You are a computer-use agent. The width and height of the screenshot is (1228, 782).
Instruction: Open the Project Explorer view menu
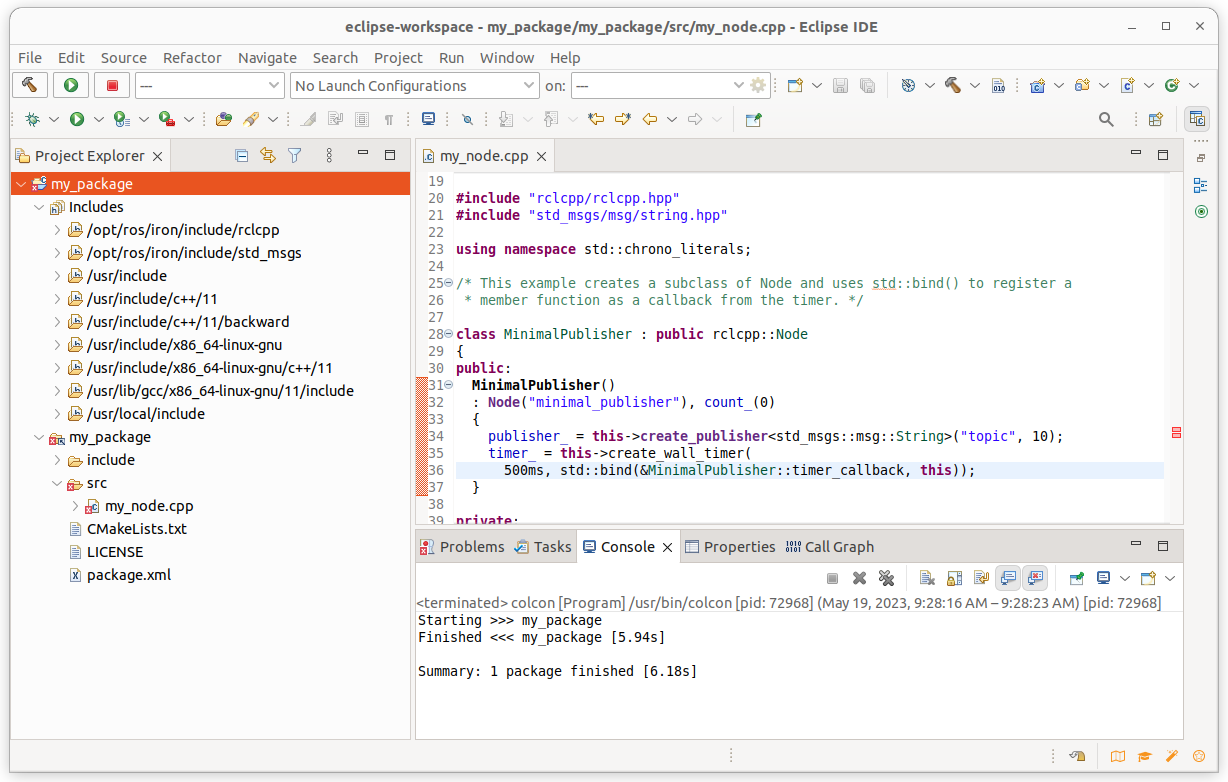click(328, 155)
